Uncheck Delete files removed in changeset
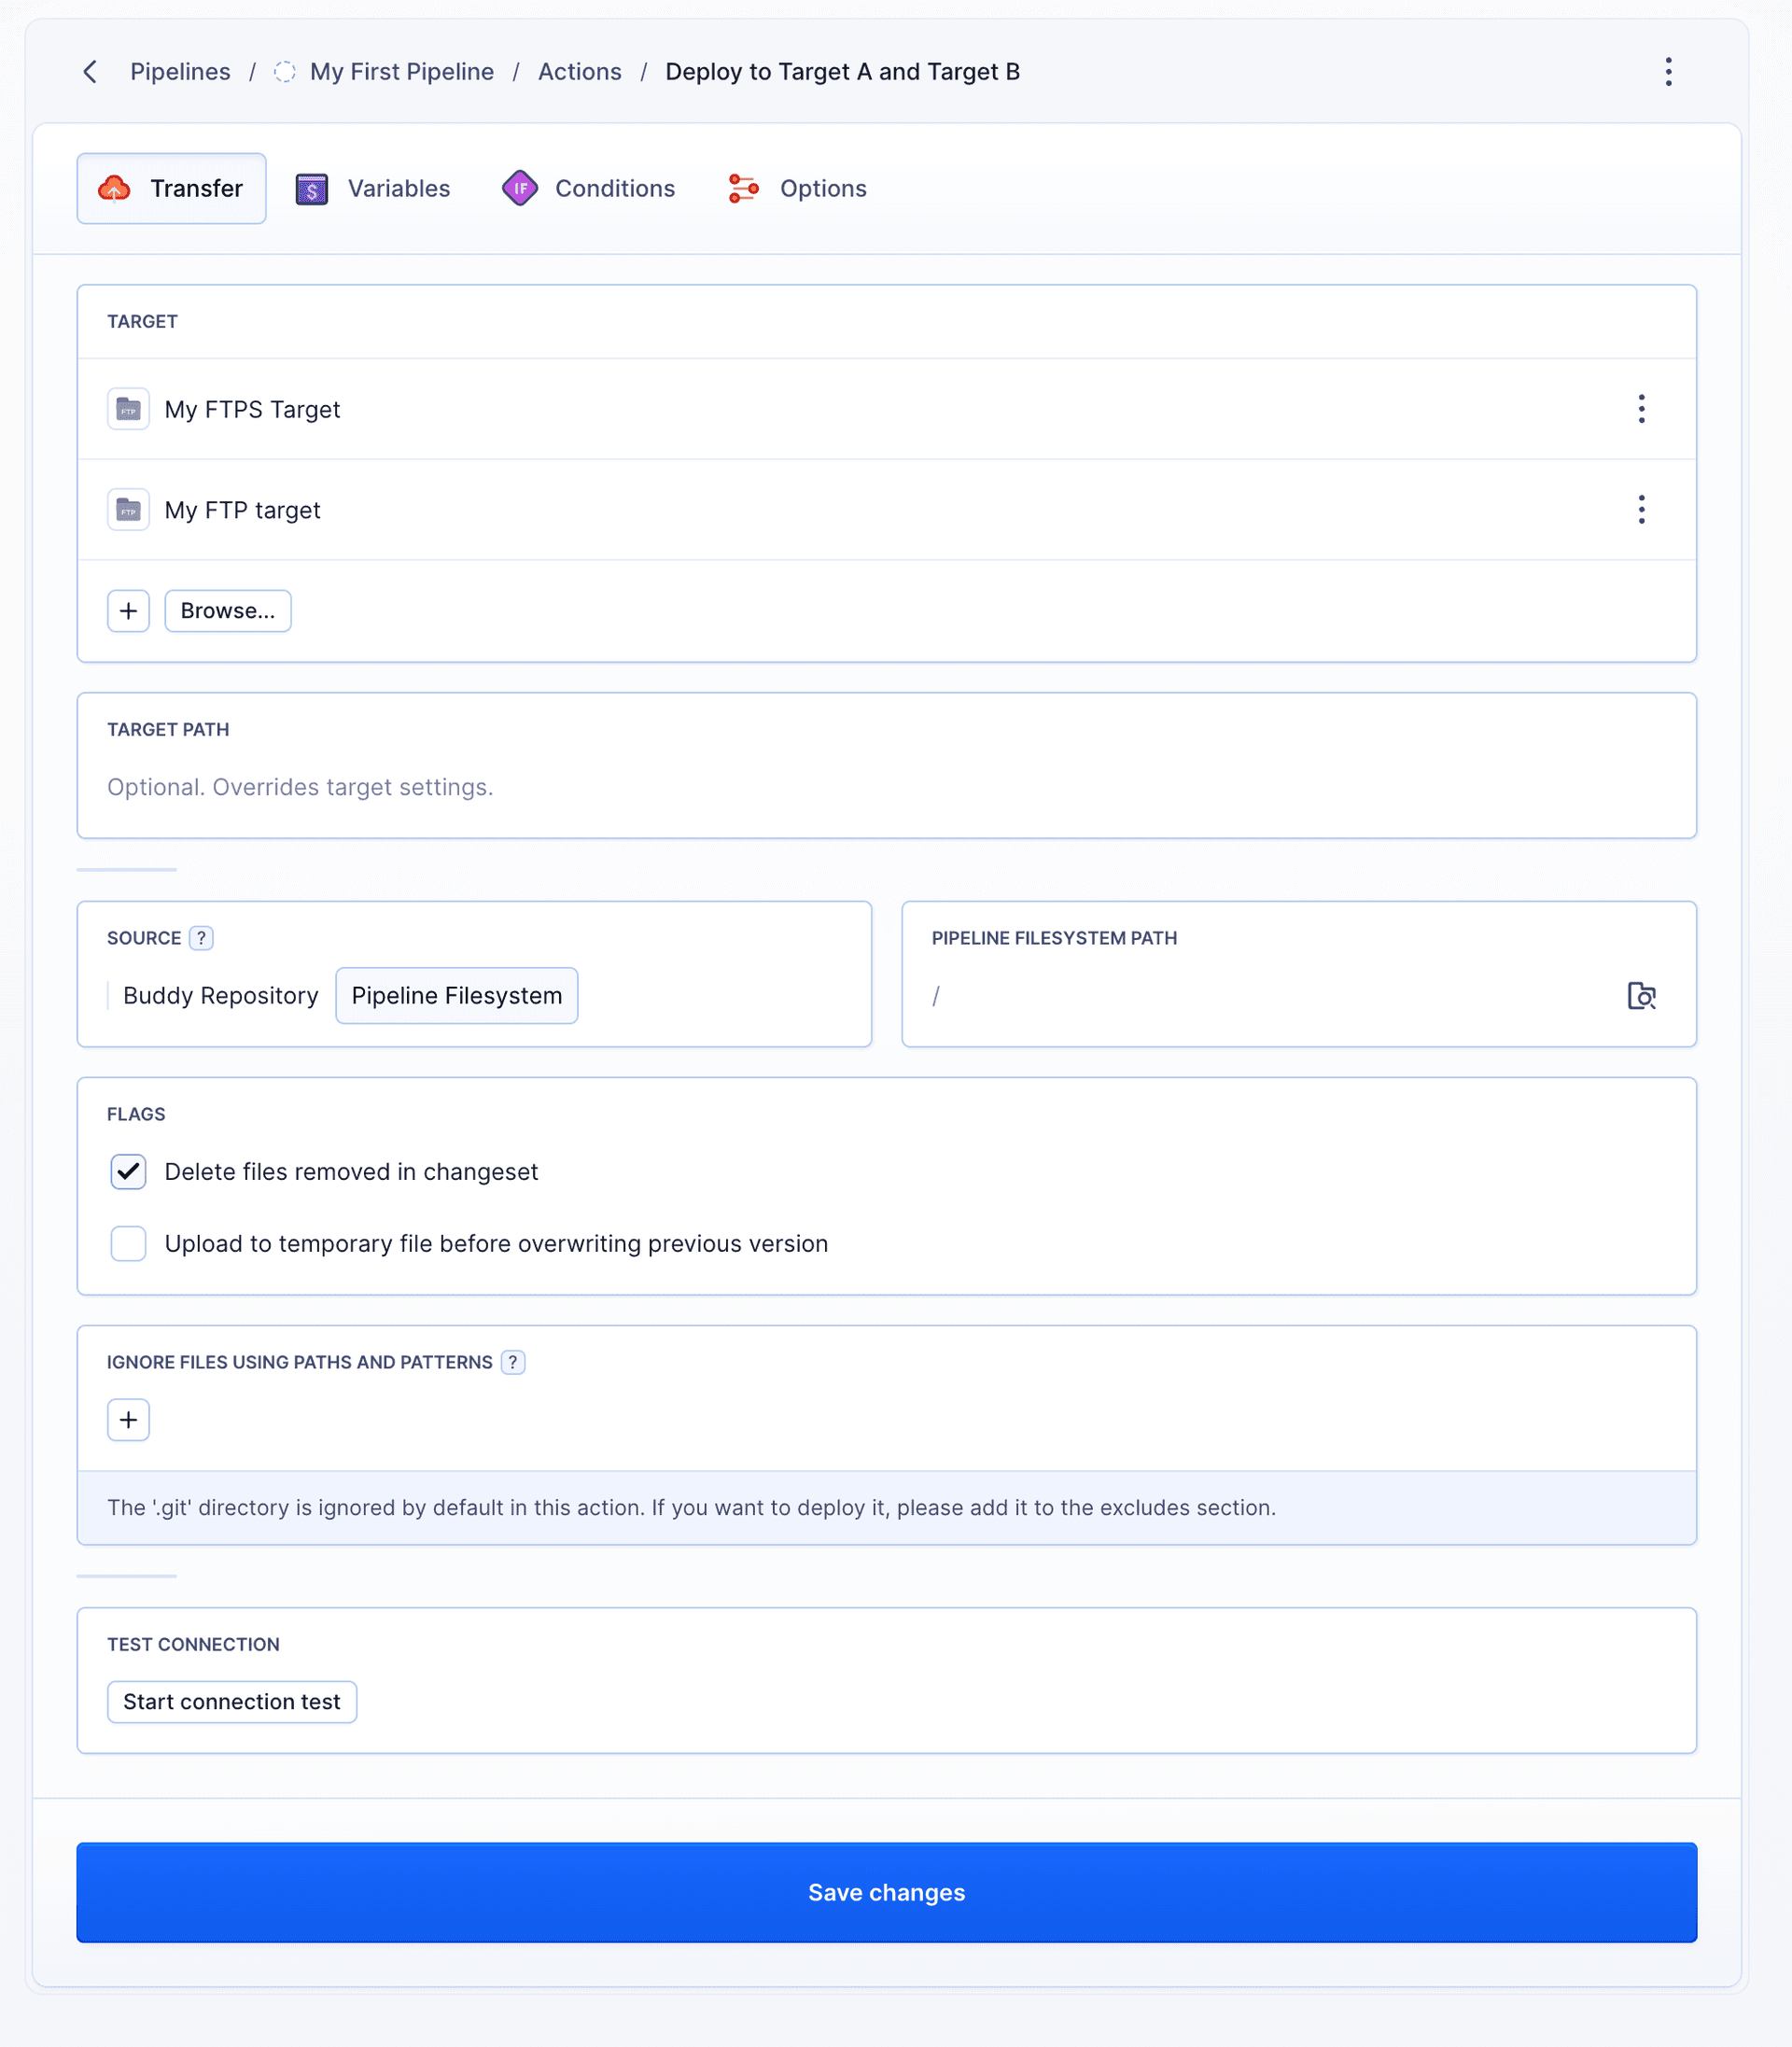The height and width of the screenshot is (2047, 1792). click(128, 1172)
